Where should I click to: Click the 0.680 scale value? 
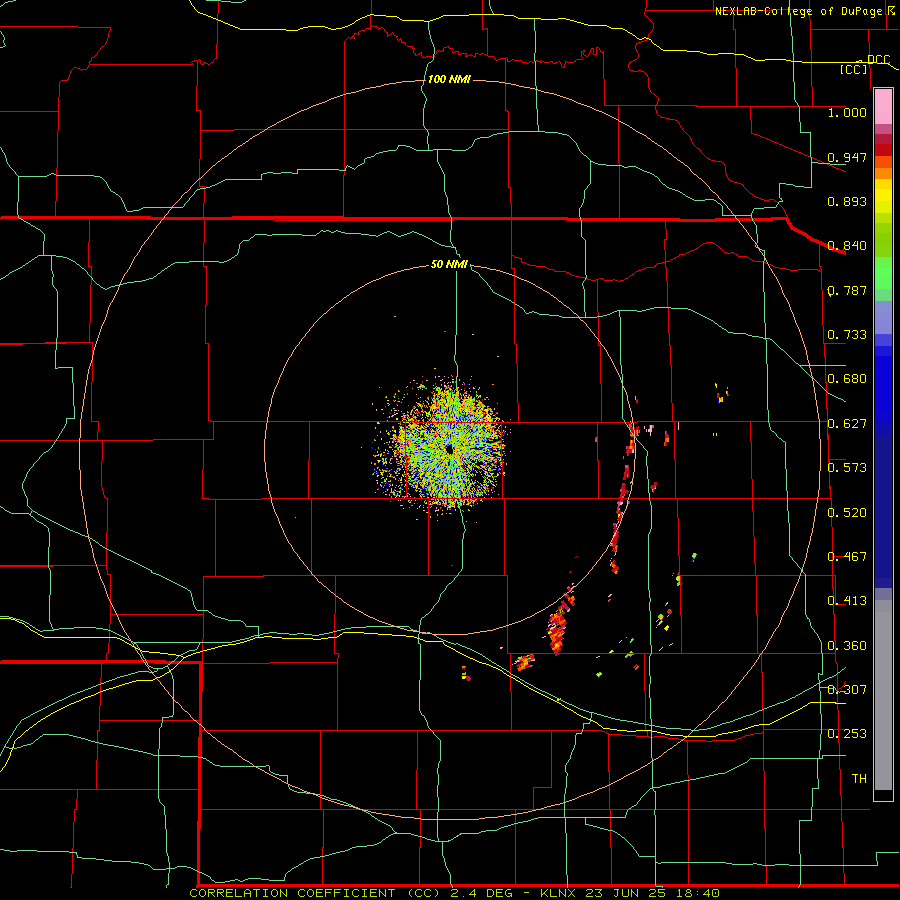coord(847,379)
